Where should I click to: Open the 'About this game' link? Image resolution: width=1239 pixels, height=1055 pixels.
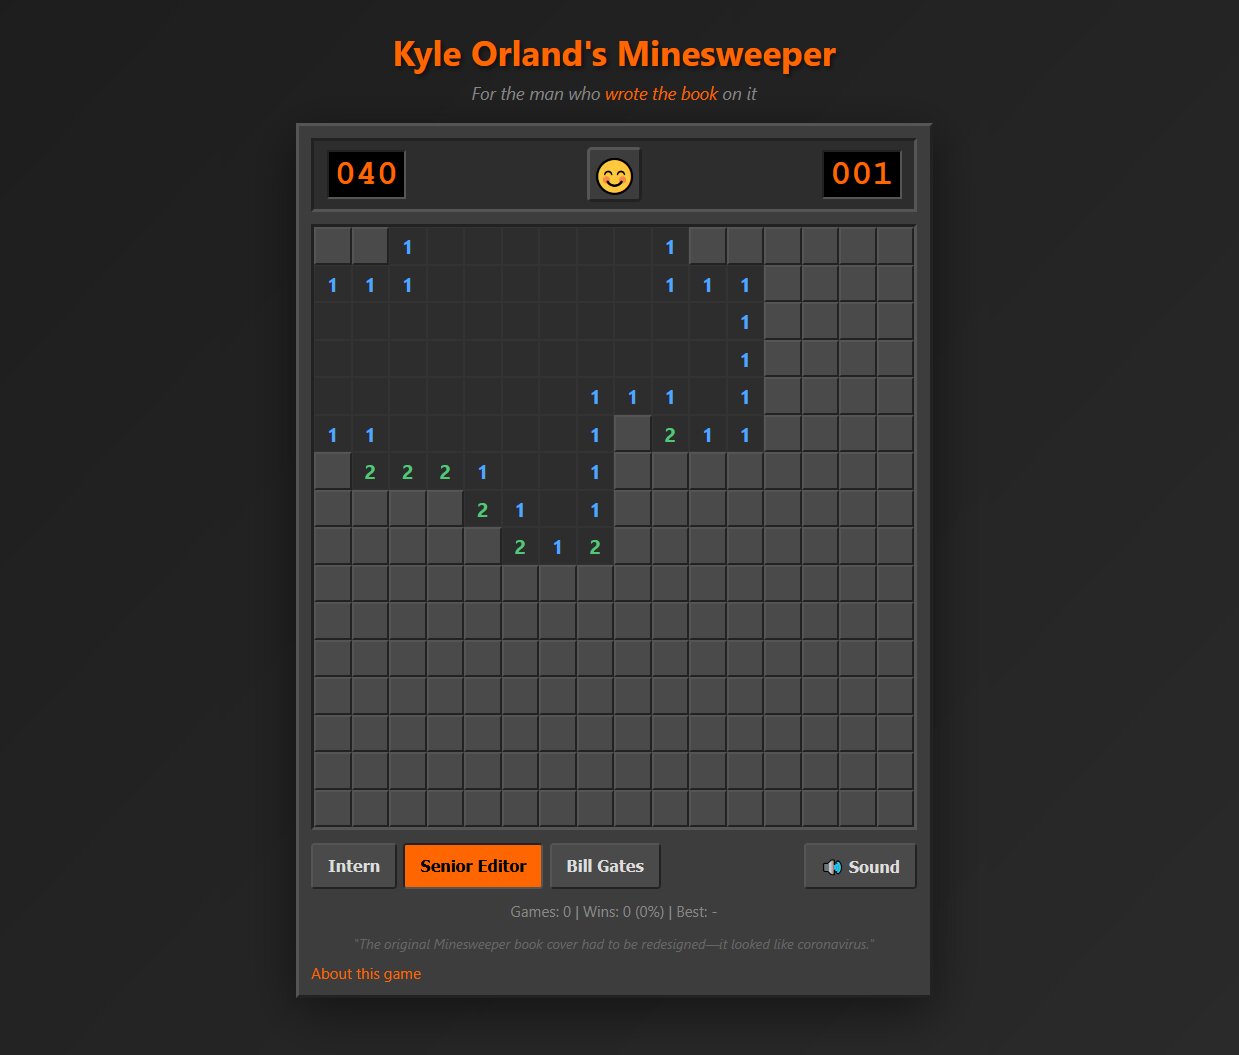(366, 973)
